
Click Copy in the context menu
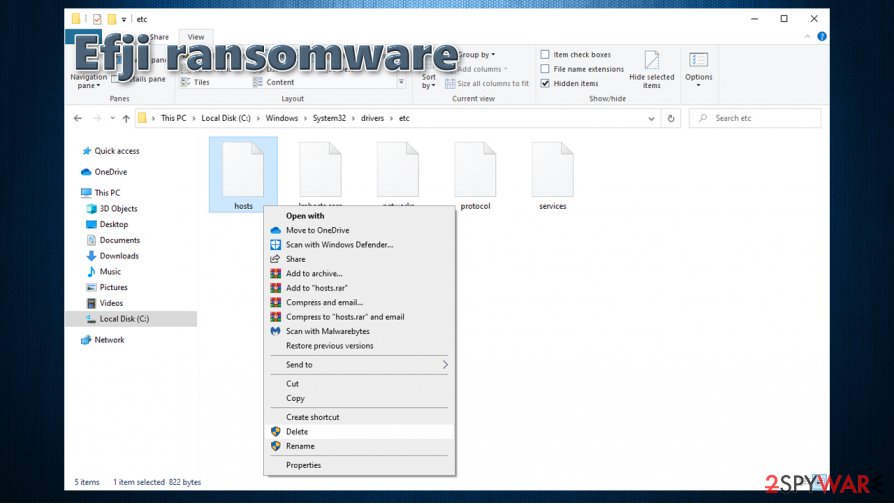[x=359, y=399]
